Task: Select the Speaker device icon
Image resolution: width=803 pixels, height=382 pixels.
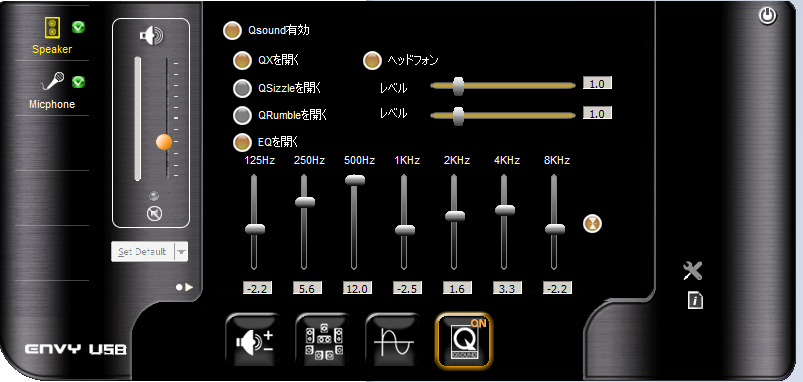Action: 52,27
